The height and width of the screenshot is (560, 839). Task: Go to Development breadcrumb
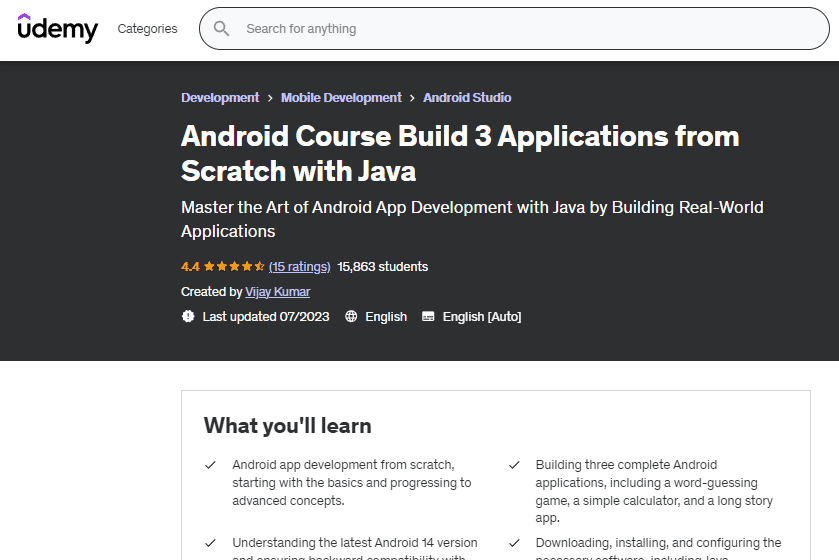(220, 98)
